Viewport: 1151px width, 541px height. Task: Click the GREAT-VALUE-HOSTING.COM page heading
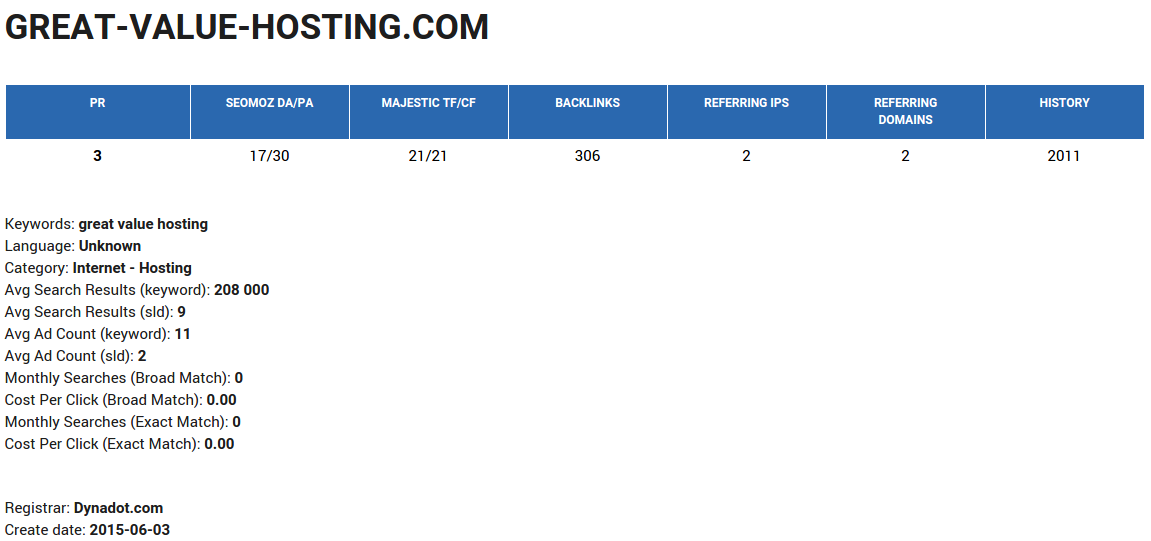(x=247, y=28)
